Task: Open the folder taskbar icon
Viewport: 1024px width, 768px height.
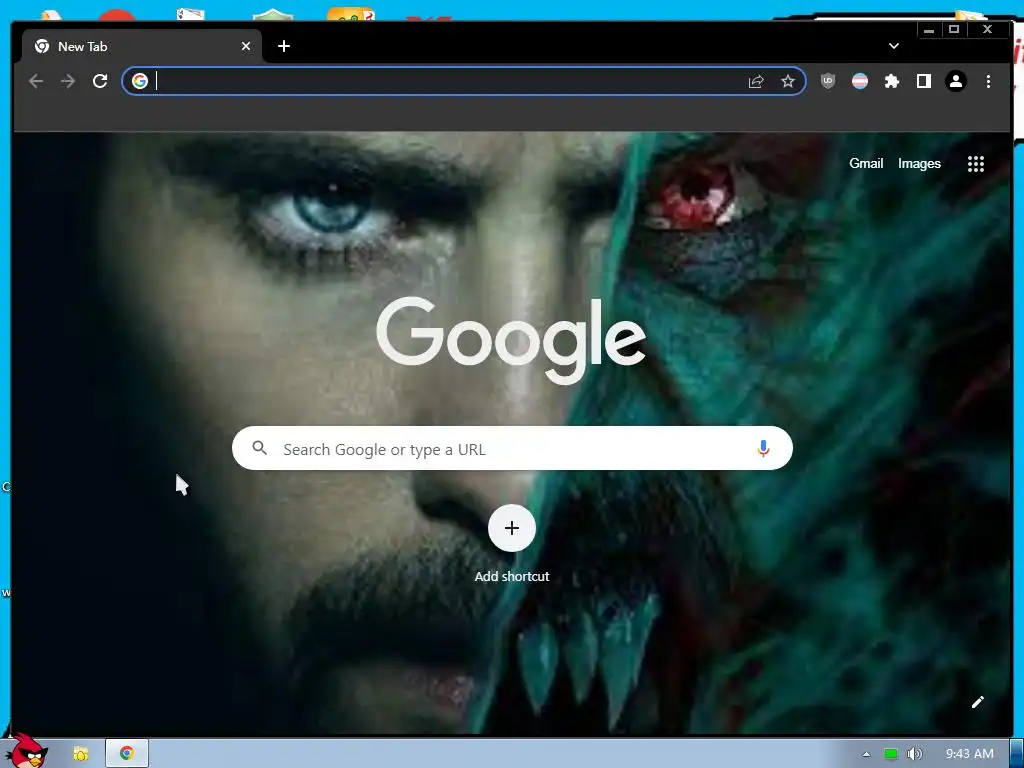Action: [x=80, y=754]
